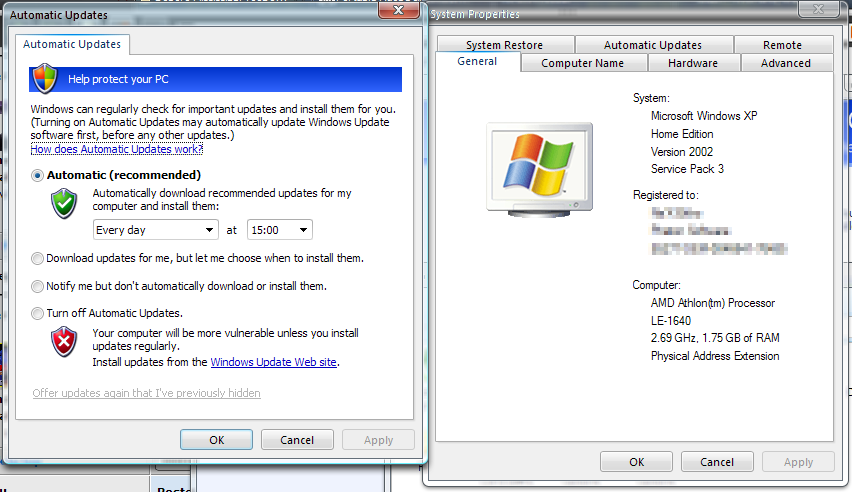
Task: Click the Windows security shield icon in blue banner
Action: pyautogui.click(x=45, y=78)
